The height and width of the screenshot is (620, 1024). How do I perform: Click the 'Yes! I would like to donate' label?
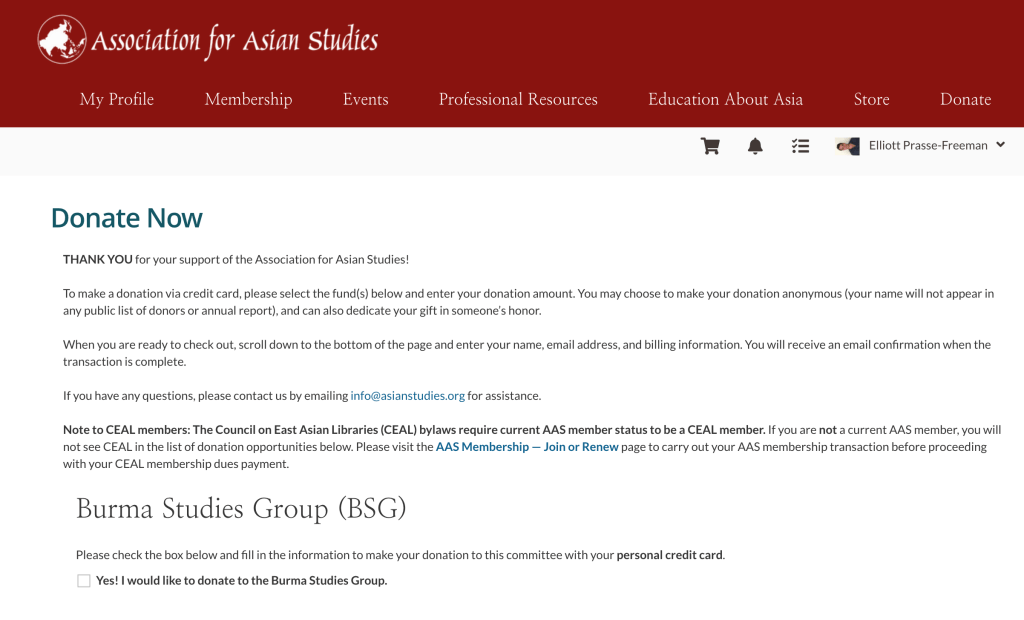point(241,581)
